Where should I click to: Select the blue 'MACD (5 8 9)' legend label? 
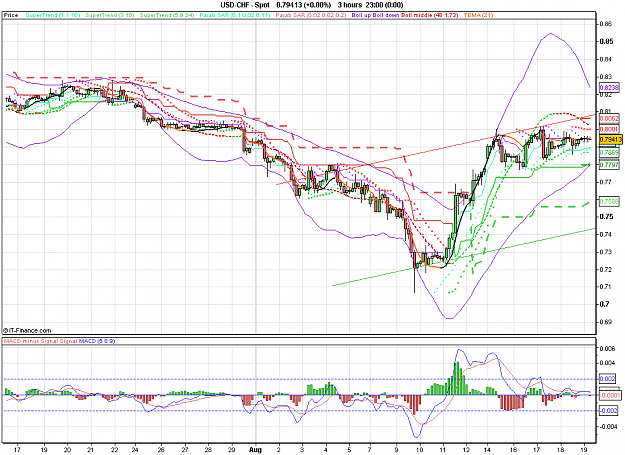tap(97, 341)
